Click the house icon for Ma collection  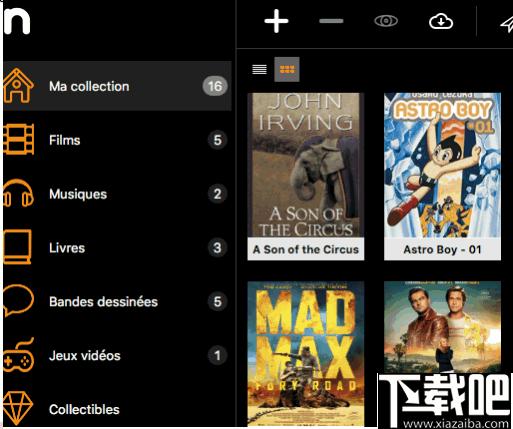point(18,85)
